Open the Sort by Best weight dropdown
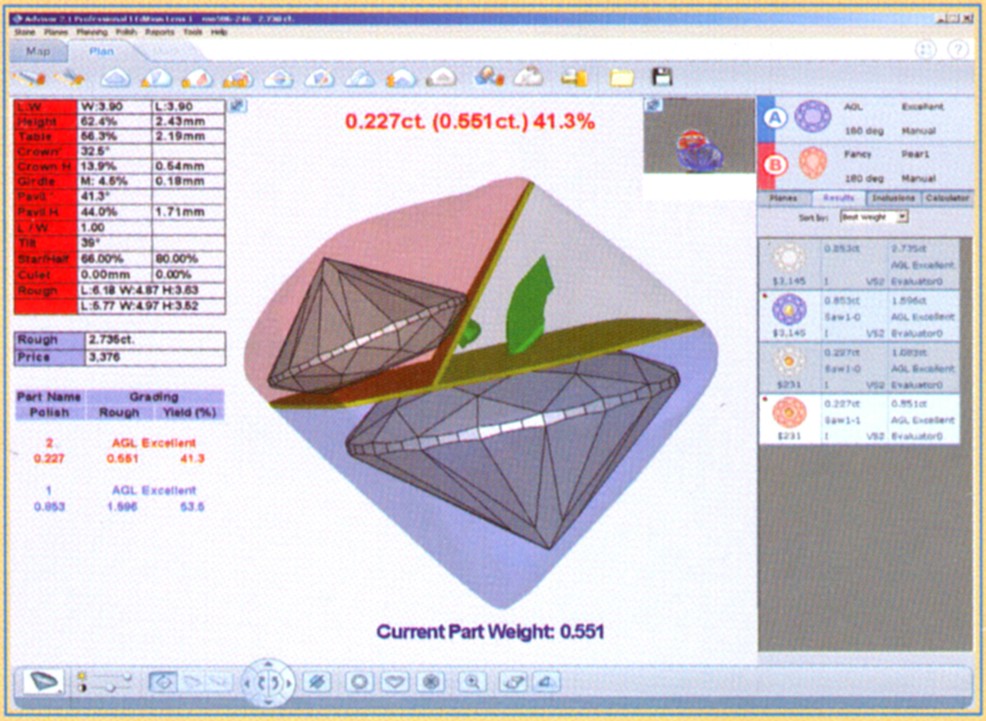The image size is (986, 721). click(x=874, y=216)
